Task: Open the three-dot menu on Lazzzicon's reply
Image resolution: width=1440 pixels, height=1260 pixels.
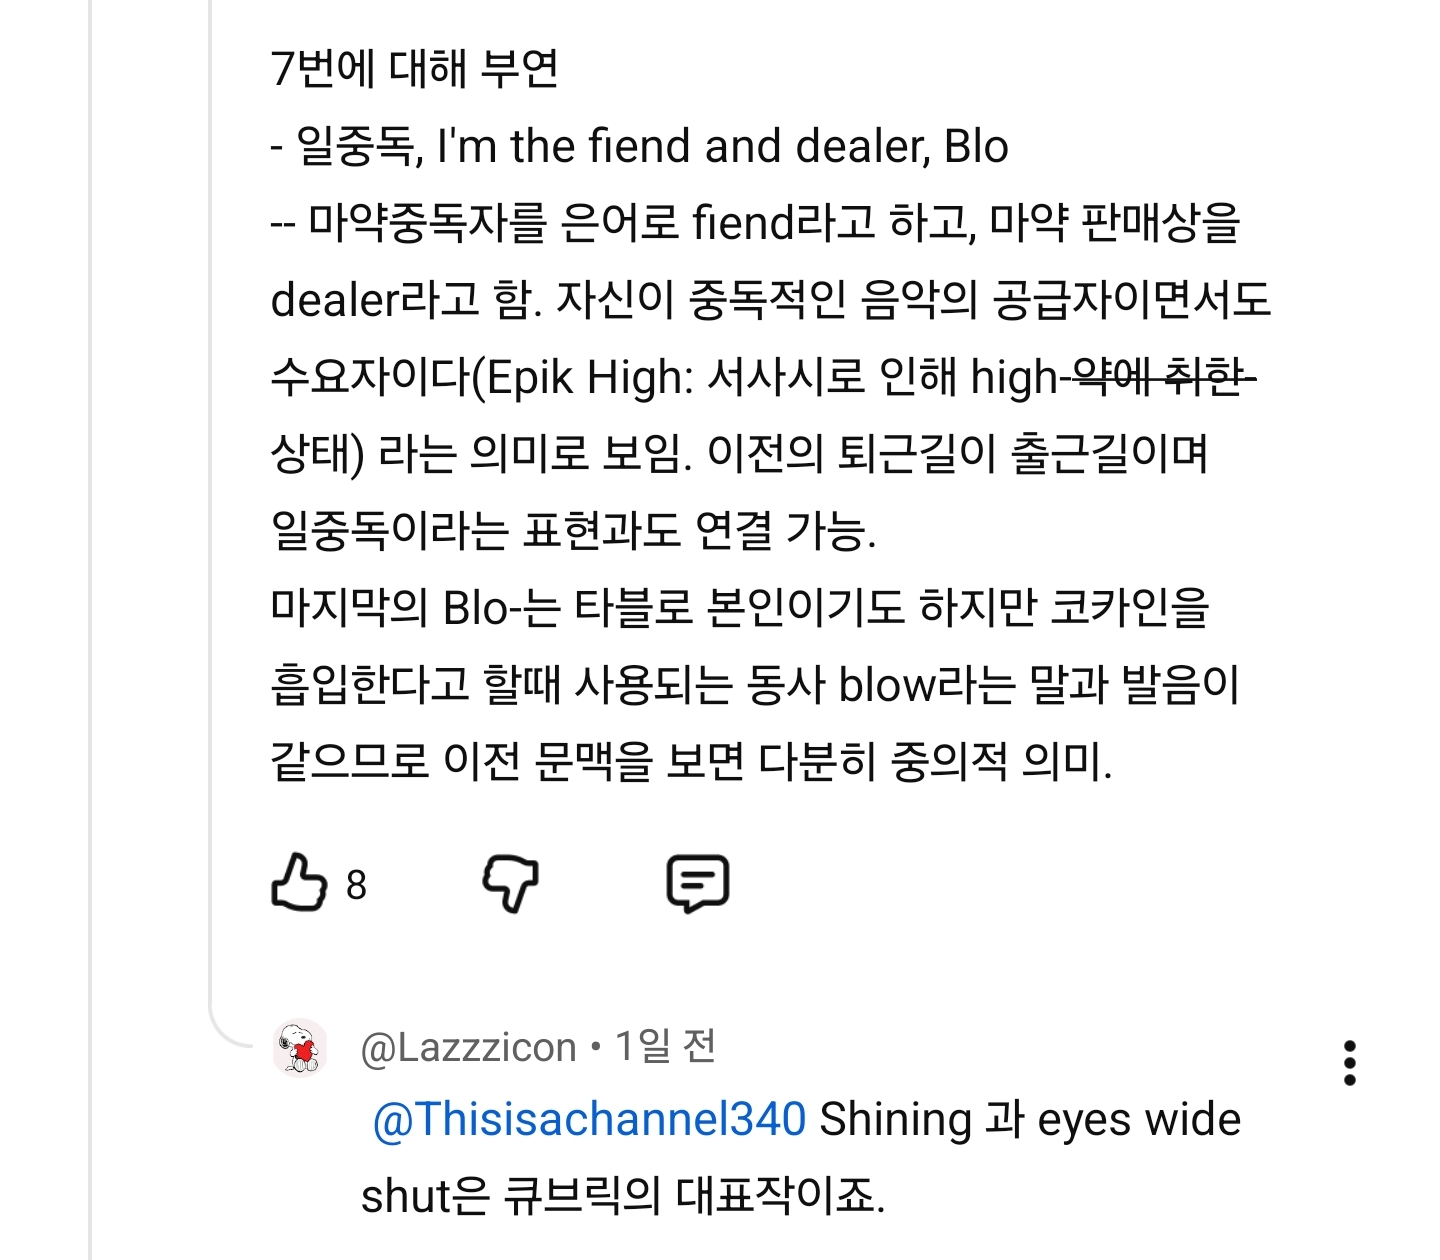Action: click(x=1350, y=1063)
